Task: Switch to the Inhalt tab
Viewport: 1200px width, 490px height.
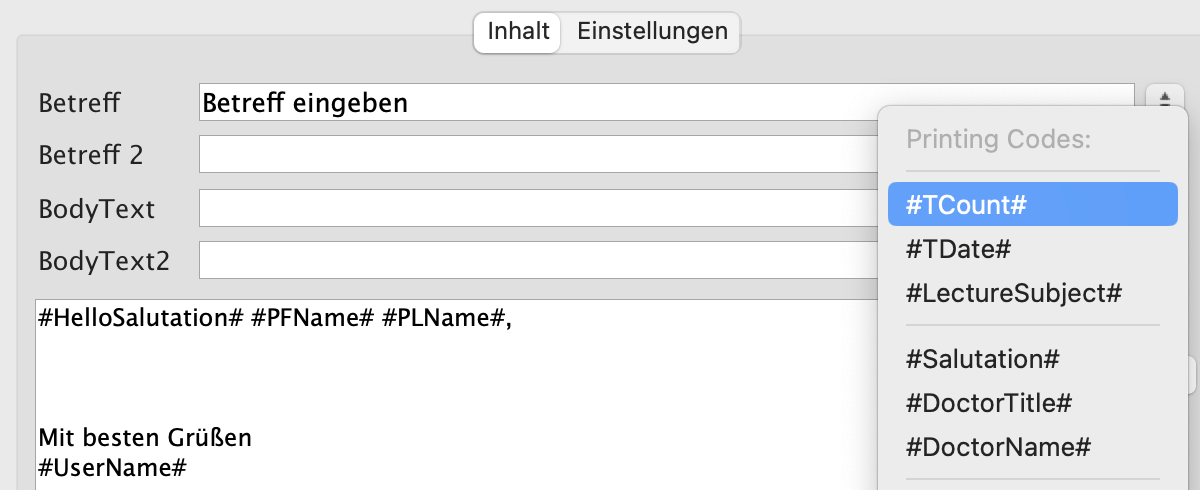Action: (x=518, y=32)
